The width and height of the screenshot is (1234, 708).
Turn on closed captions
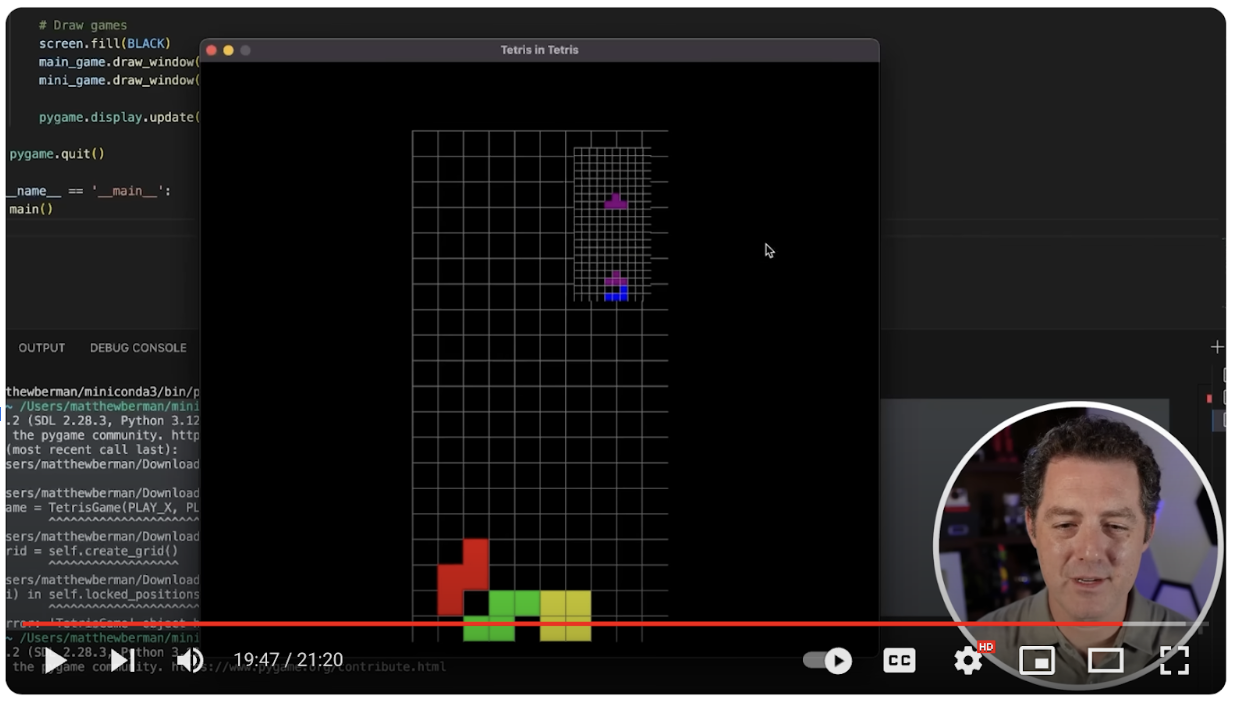[x=899, y=661]
